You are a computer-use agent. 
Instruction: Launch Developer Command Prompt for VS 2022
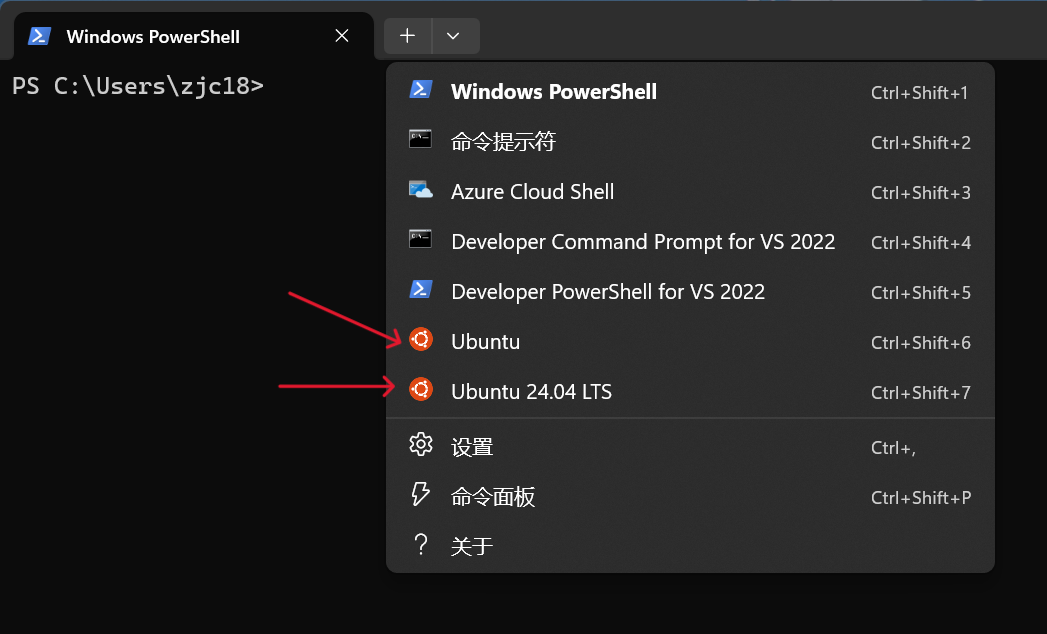click(x=643, y=242)
